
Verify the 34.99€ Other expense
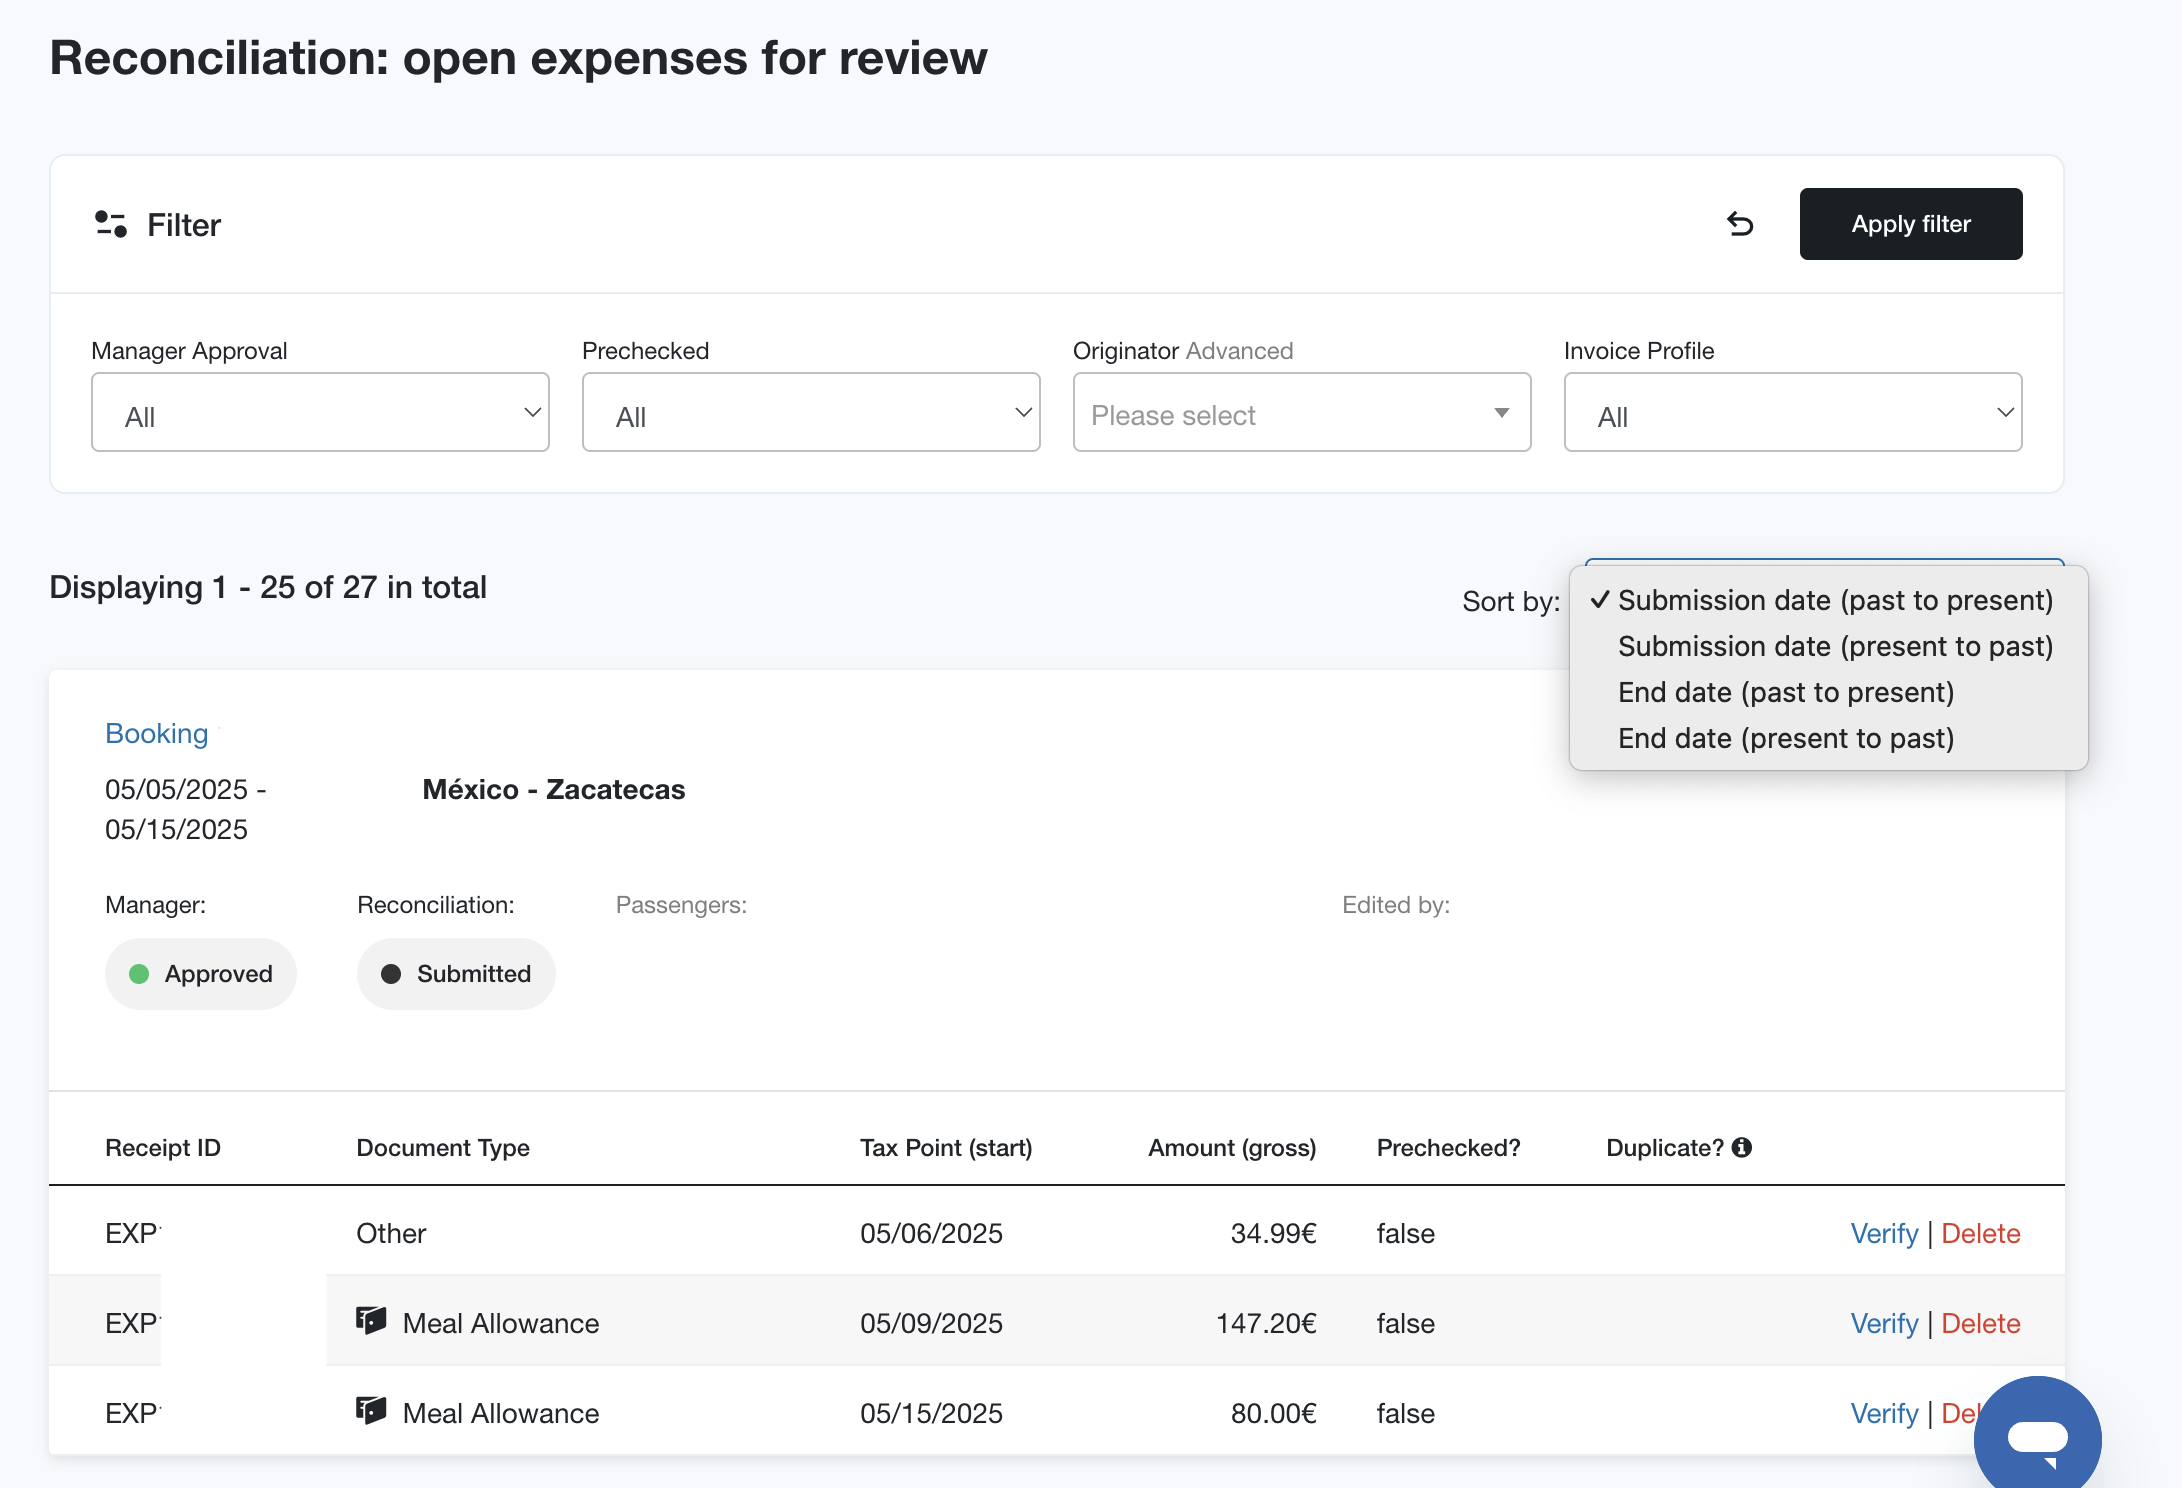(x=1884, y=1233)
